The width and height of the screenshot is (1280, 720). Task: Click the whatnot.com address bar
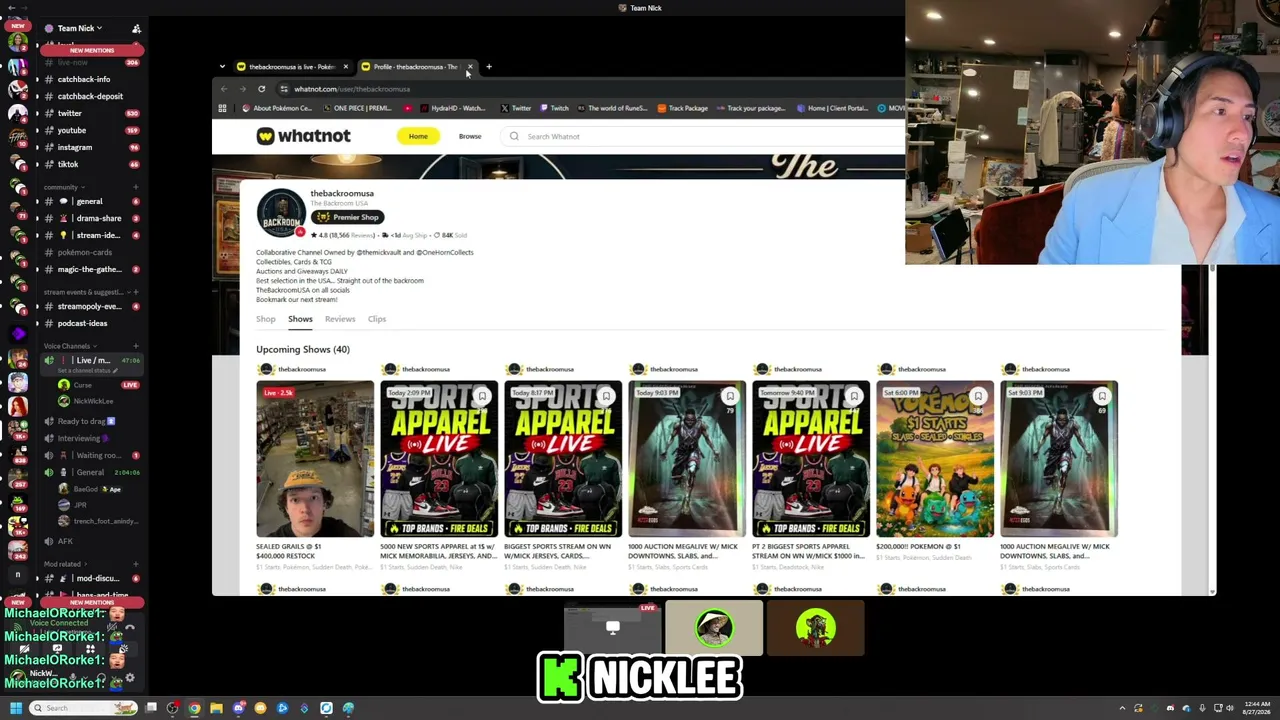point(590,89)
